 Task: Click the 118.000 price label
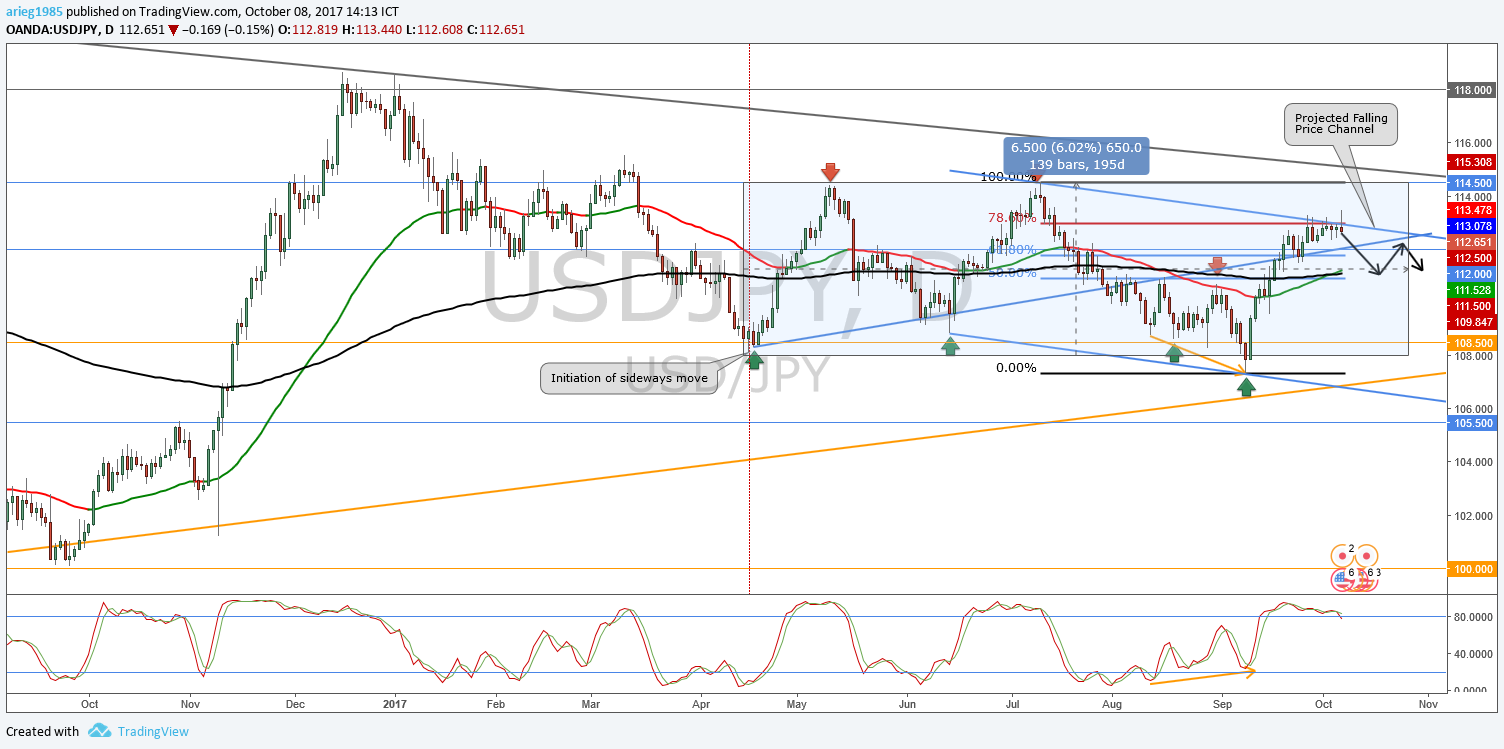click(1471, 90)
